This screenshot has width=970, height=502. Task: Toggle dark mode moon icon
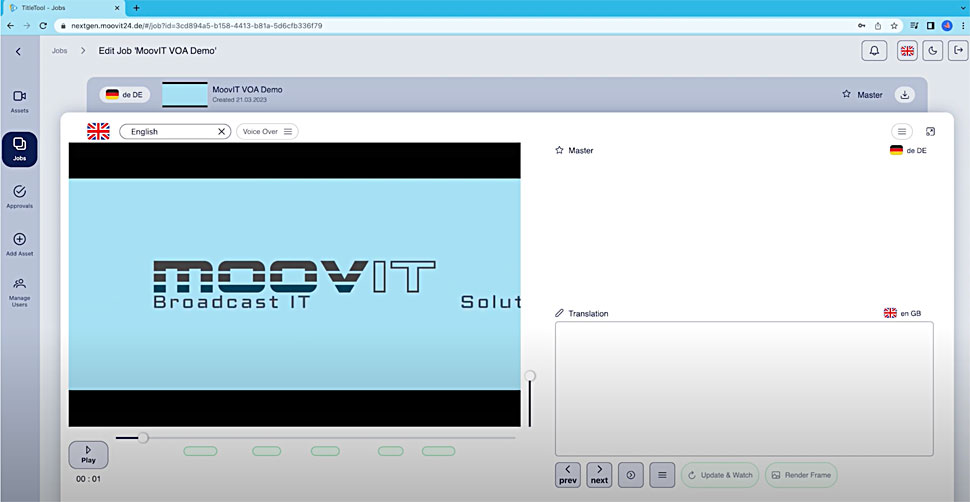(x=932, y=51)
